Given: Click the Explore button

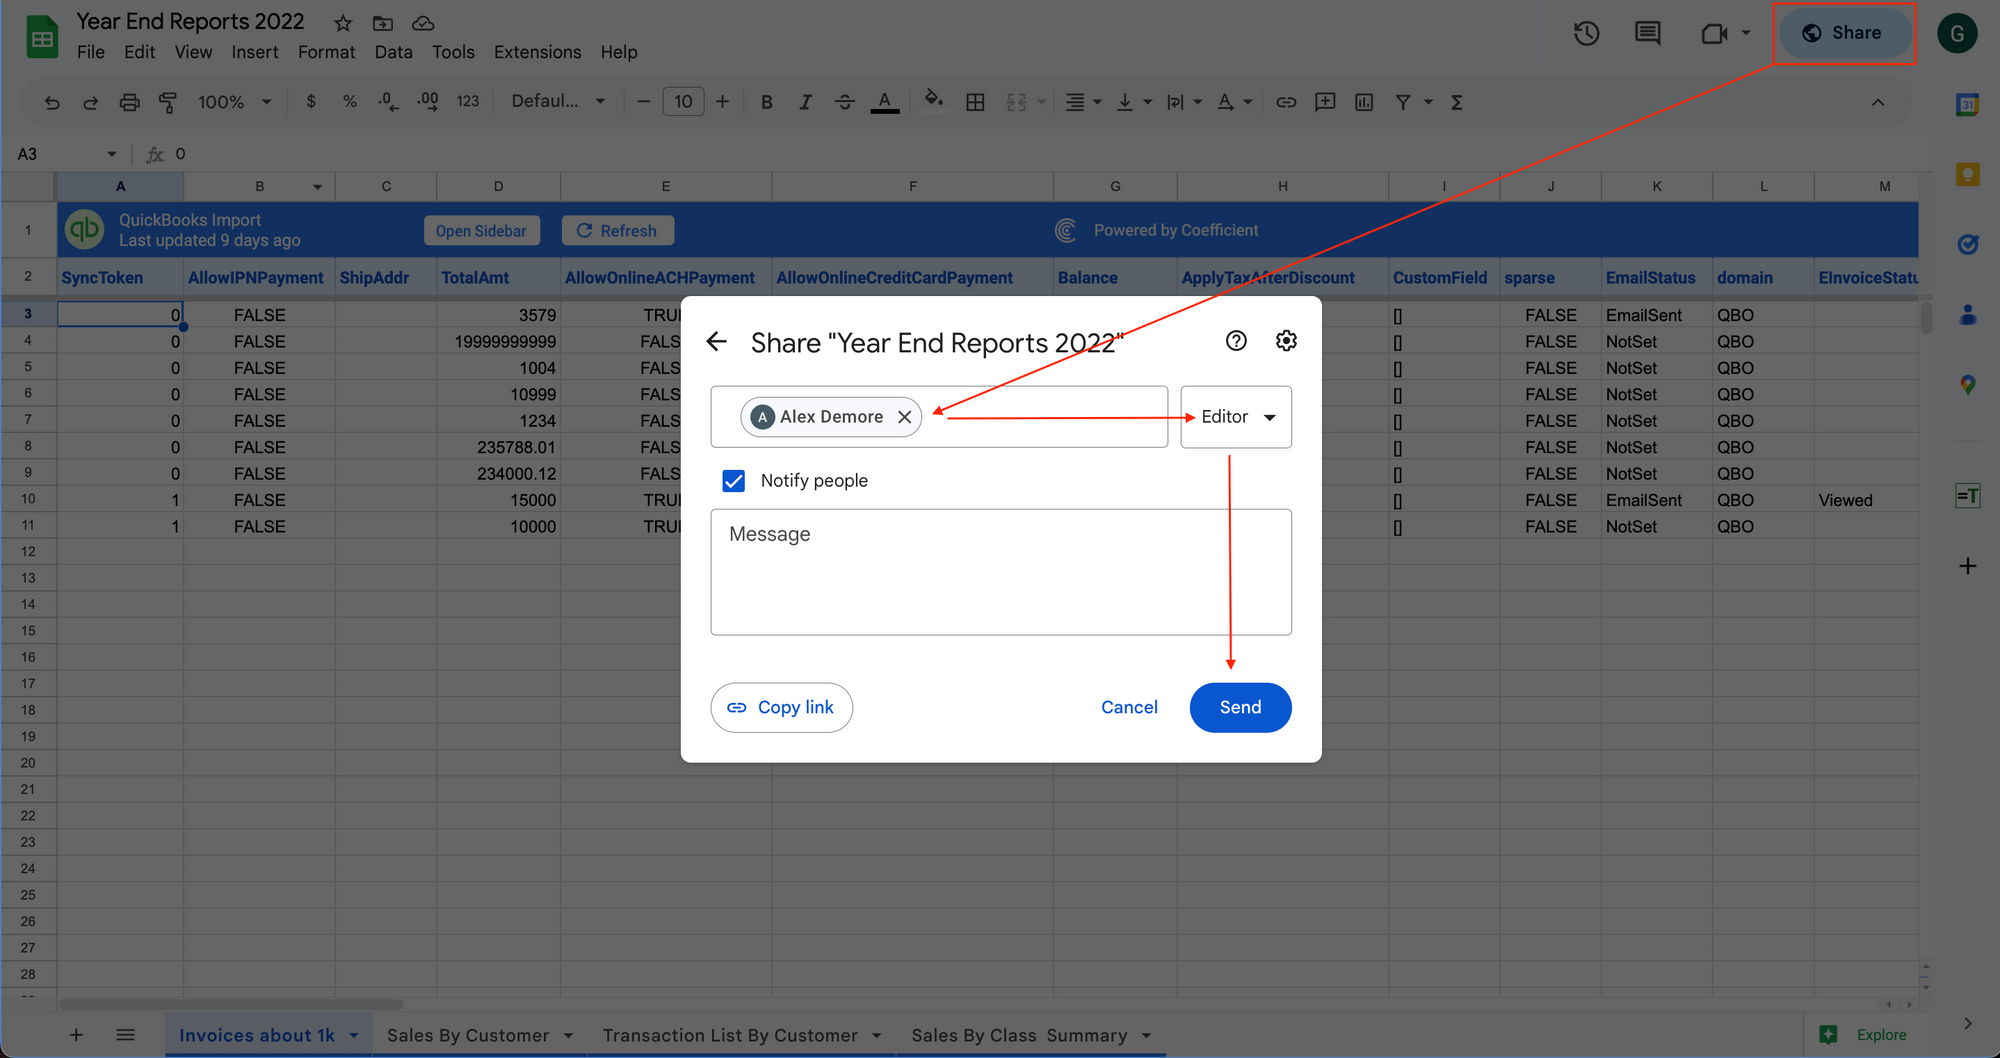Looking at the screenshot, I should pos(1864,1036).
